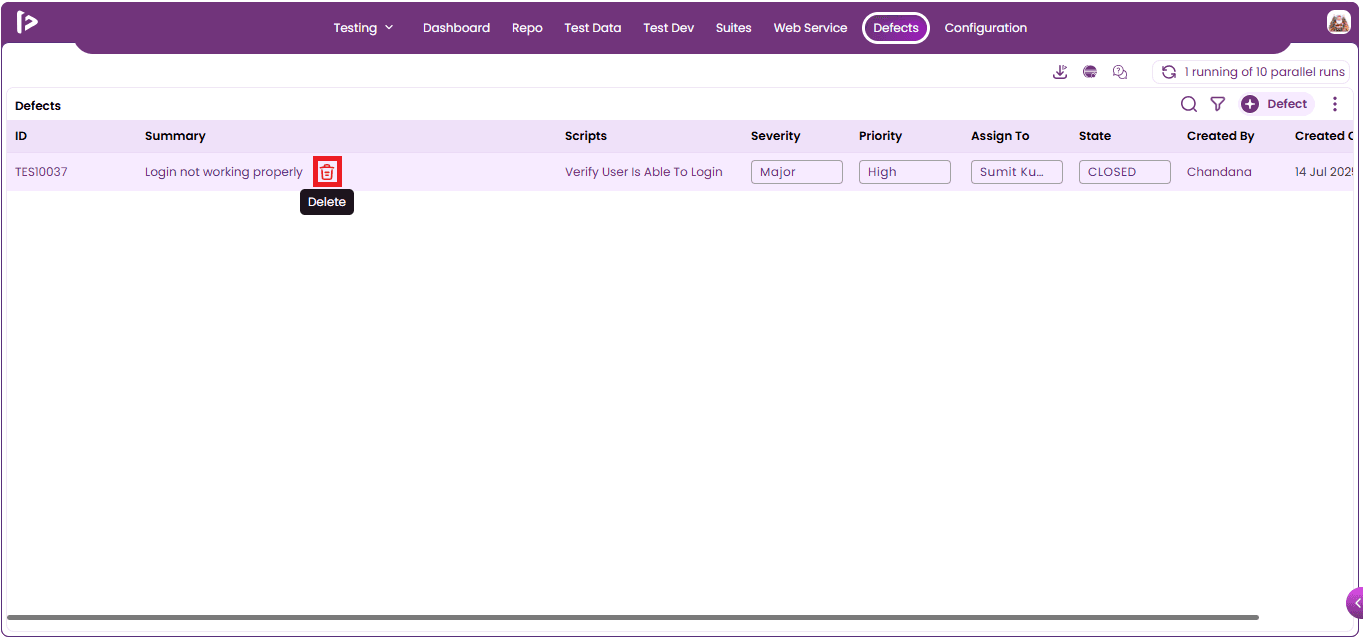This screenshot has height=638, width=1363.
Task: Click the Priority column header
Action: pos(880,136)
